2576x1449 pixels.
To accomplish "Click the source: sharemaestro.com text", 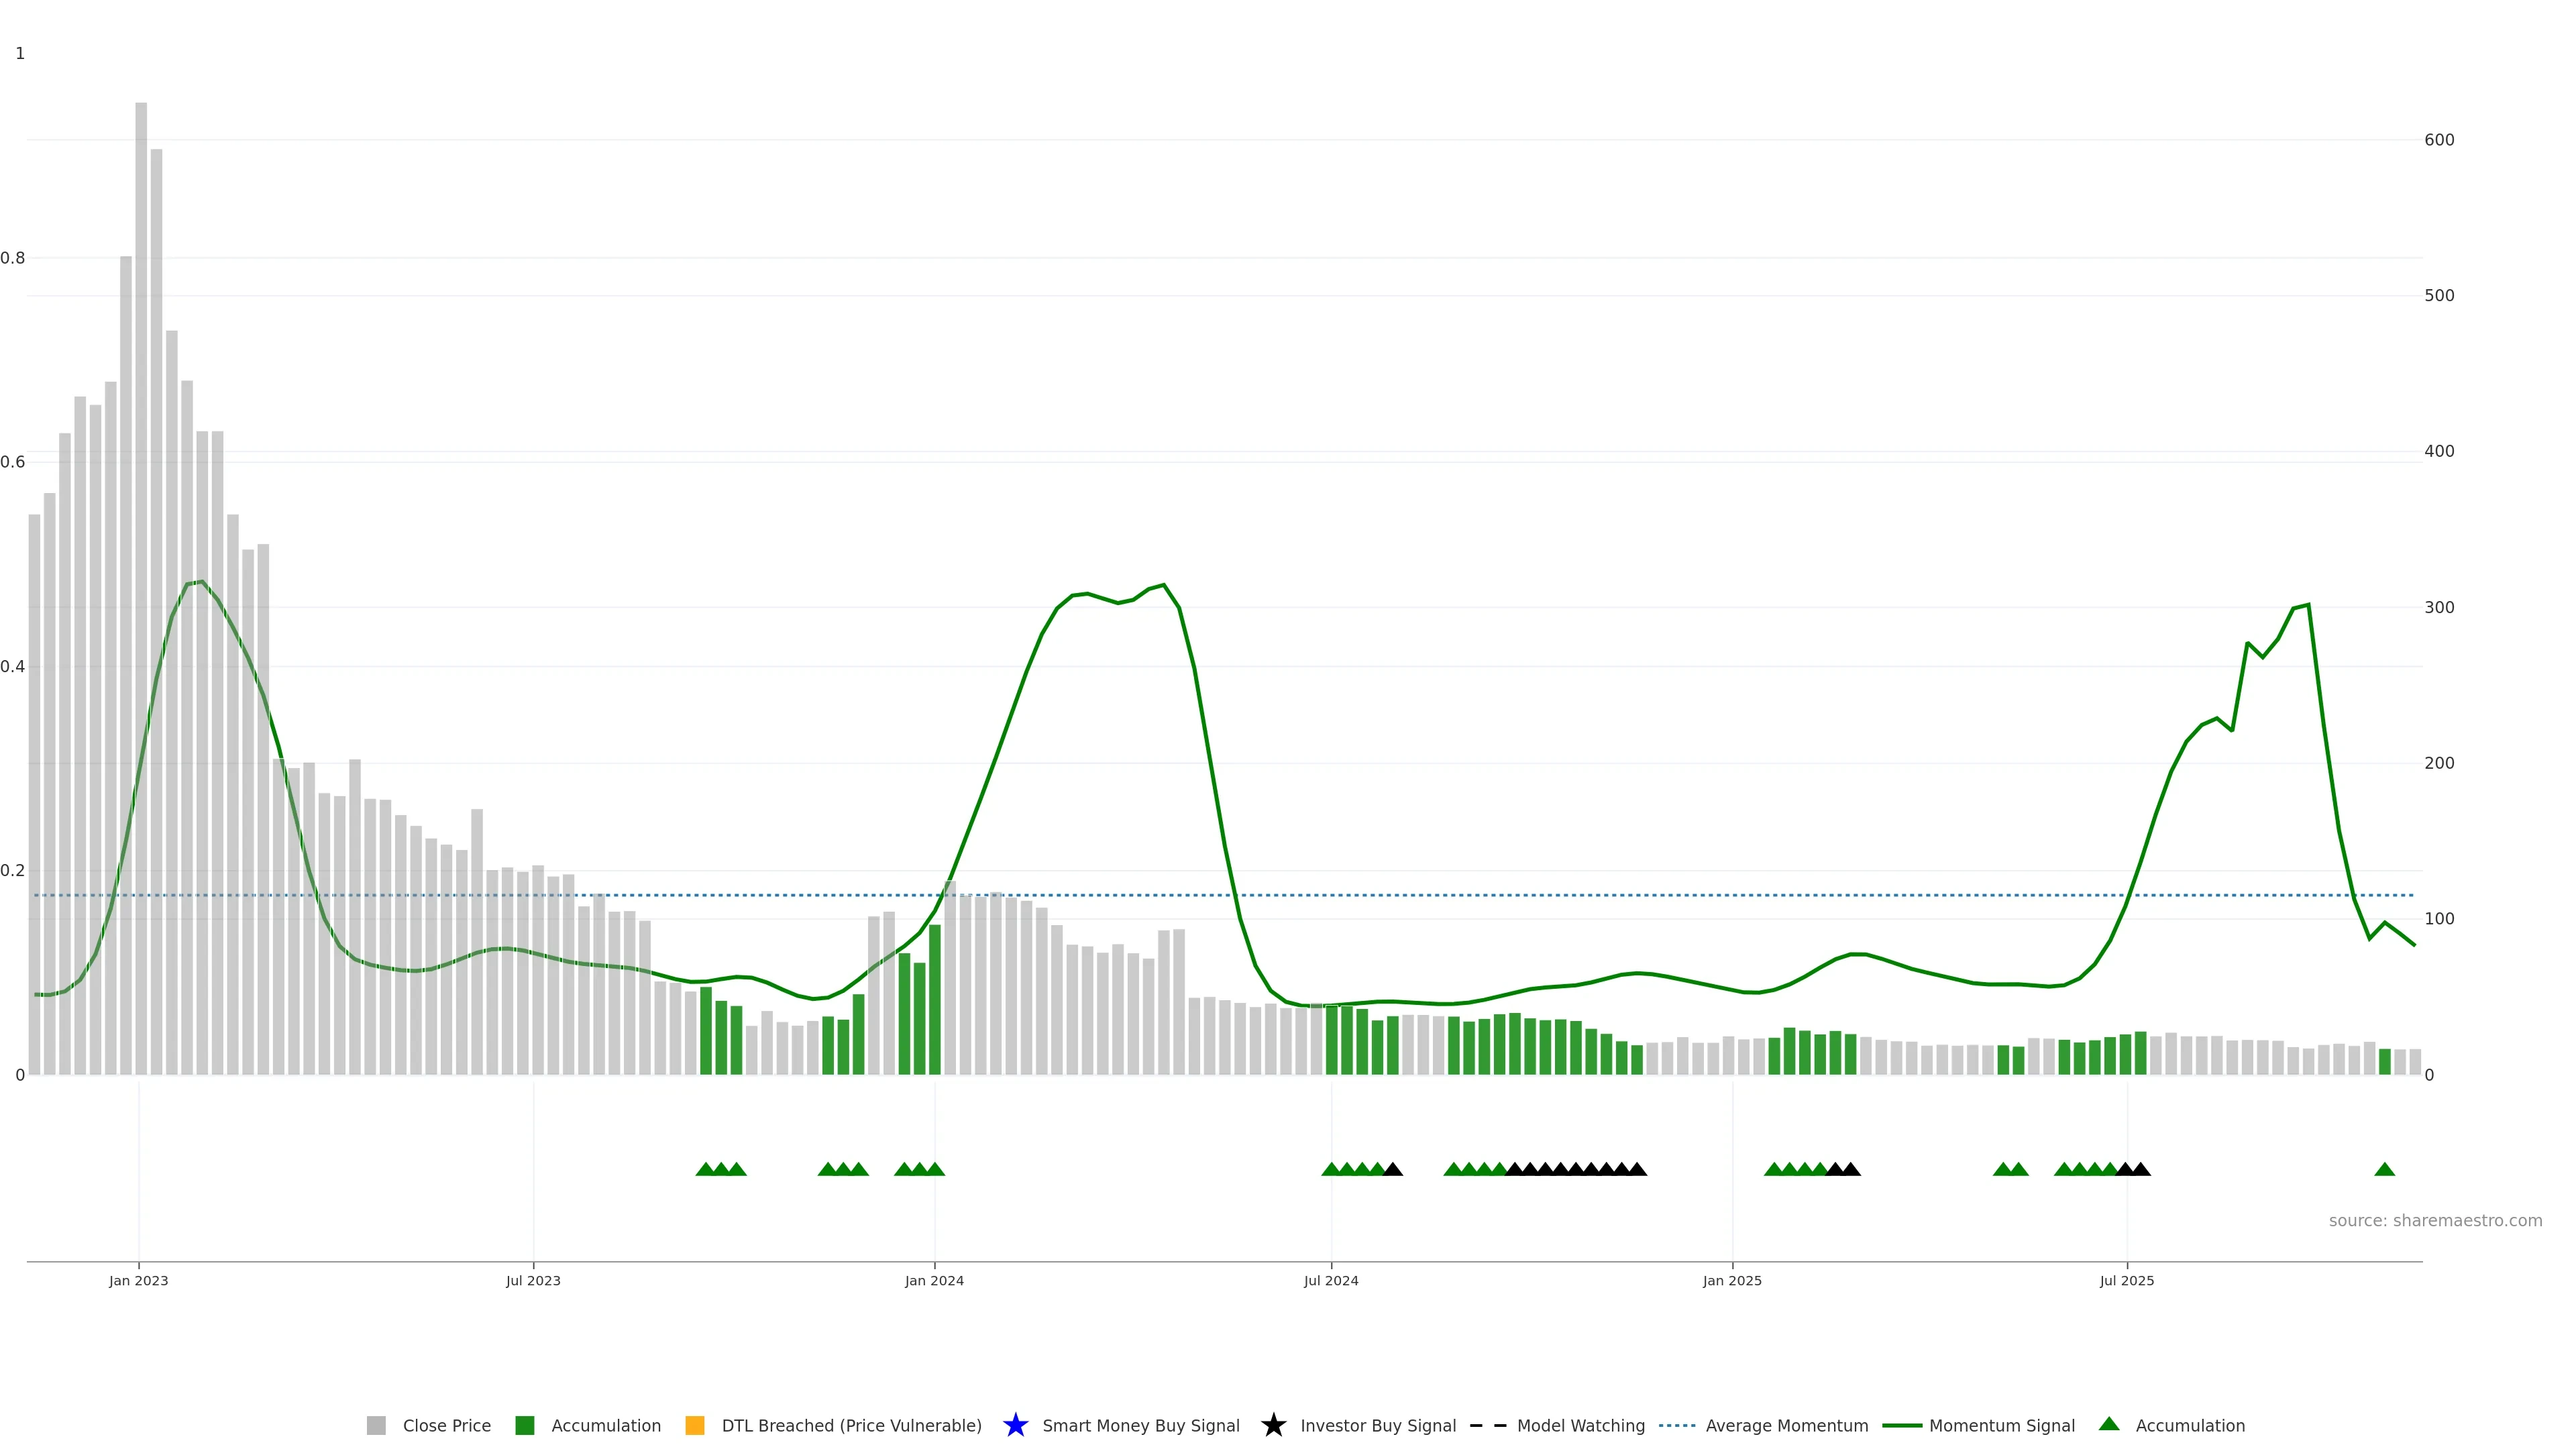I will click(2435, 1220).
